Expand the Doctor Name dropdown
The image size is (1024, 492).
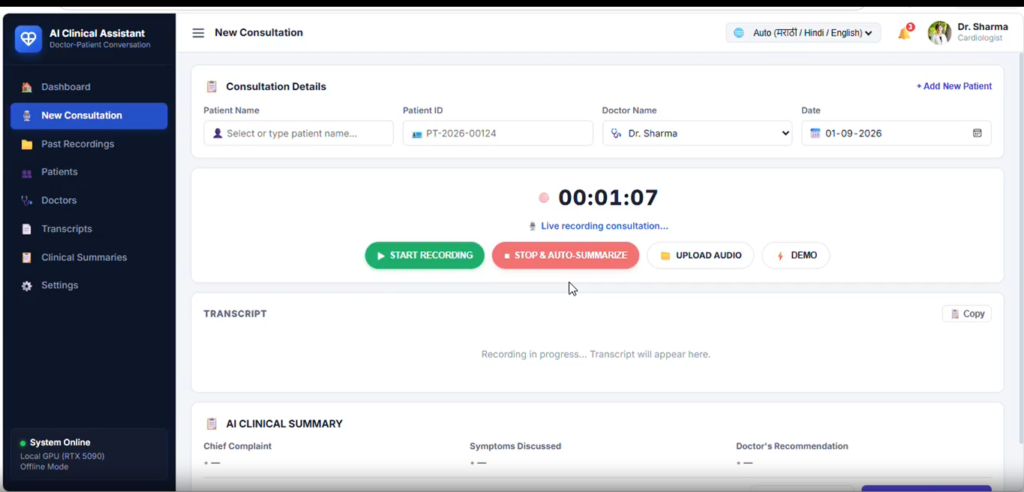point(697,133)
